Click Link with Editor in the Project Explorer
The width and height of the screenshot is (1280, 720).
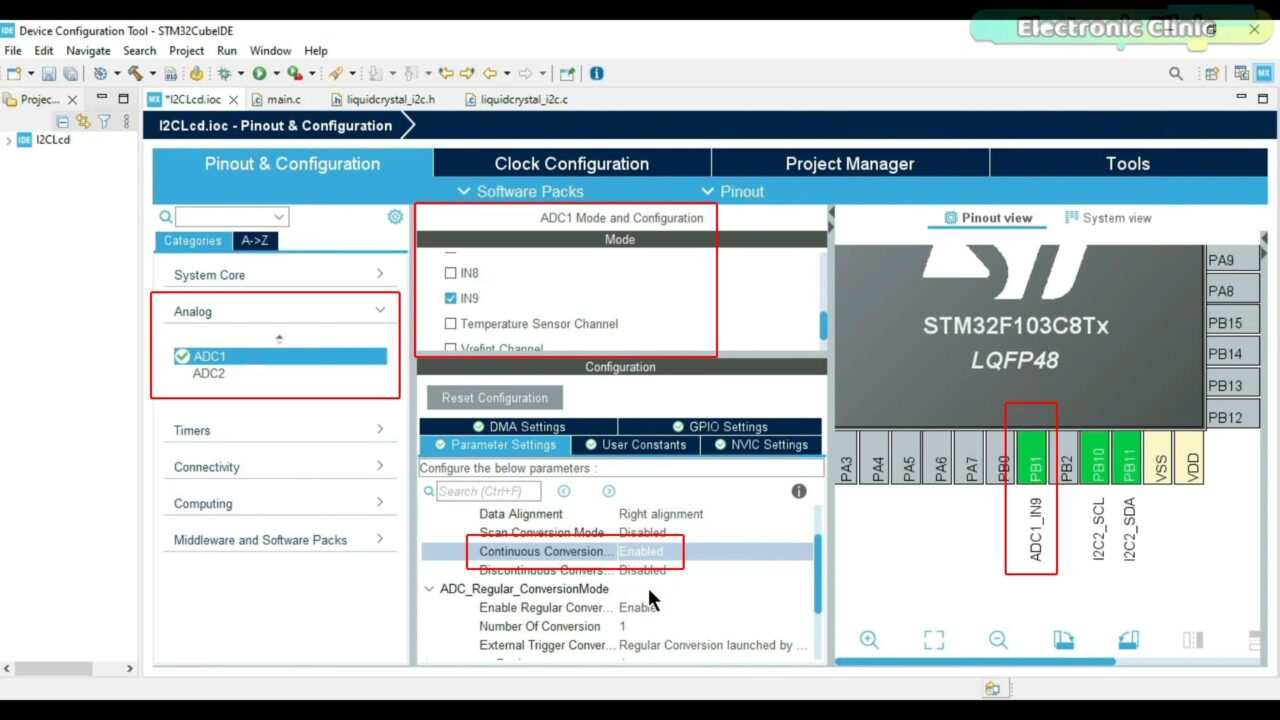coord(83,121)
